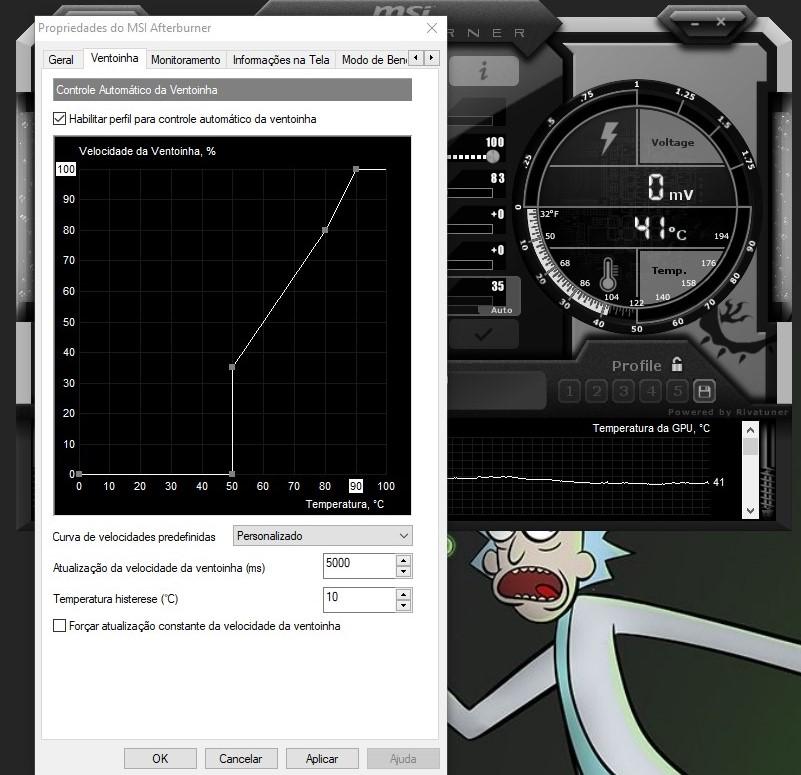Toggle 'Habilitar perfil para controle automático' checkbox

click(x=59, y=119)
